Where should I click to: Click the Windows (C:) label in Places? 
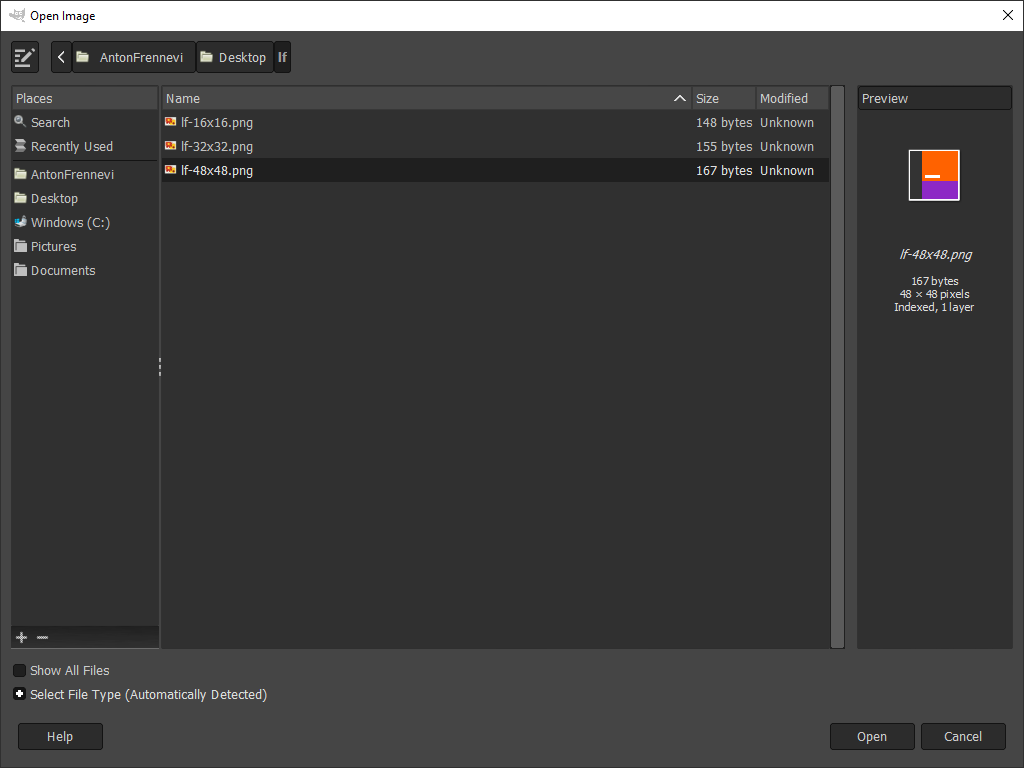(71, 223)
